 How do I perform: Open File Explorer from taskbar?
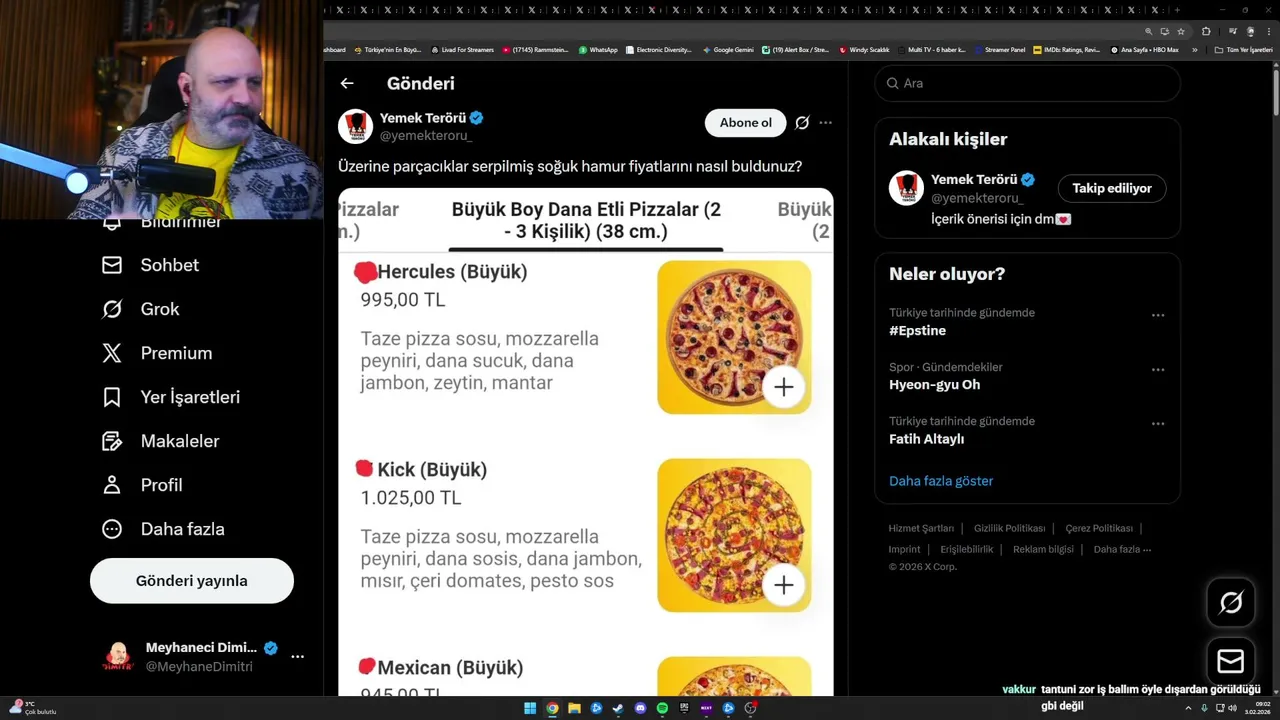coord(574,709)
